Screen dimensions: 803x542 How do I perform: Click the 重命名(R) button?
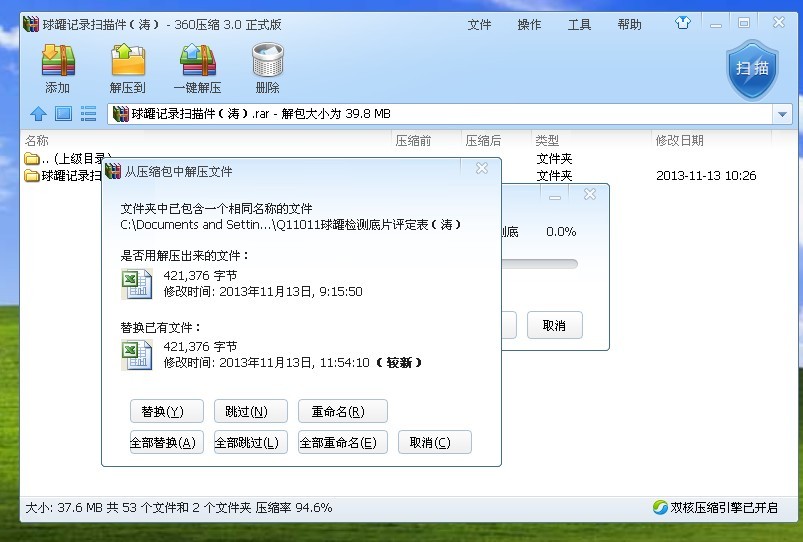[x=343, y=411]
